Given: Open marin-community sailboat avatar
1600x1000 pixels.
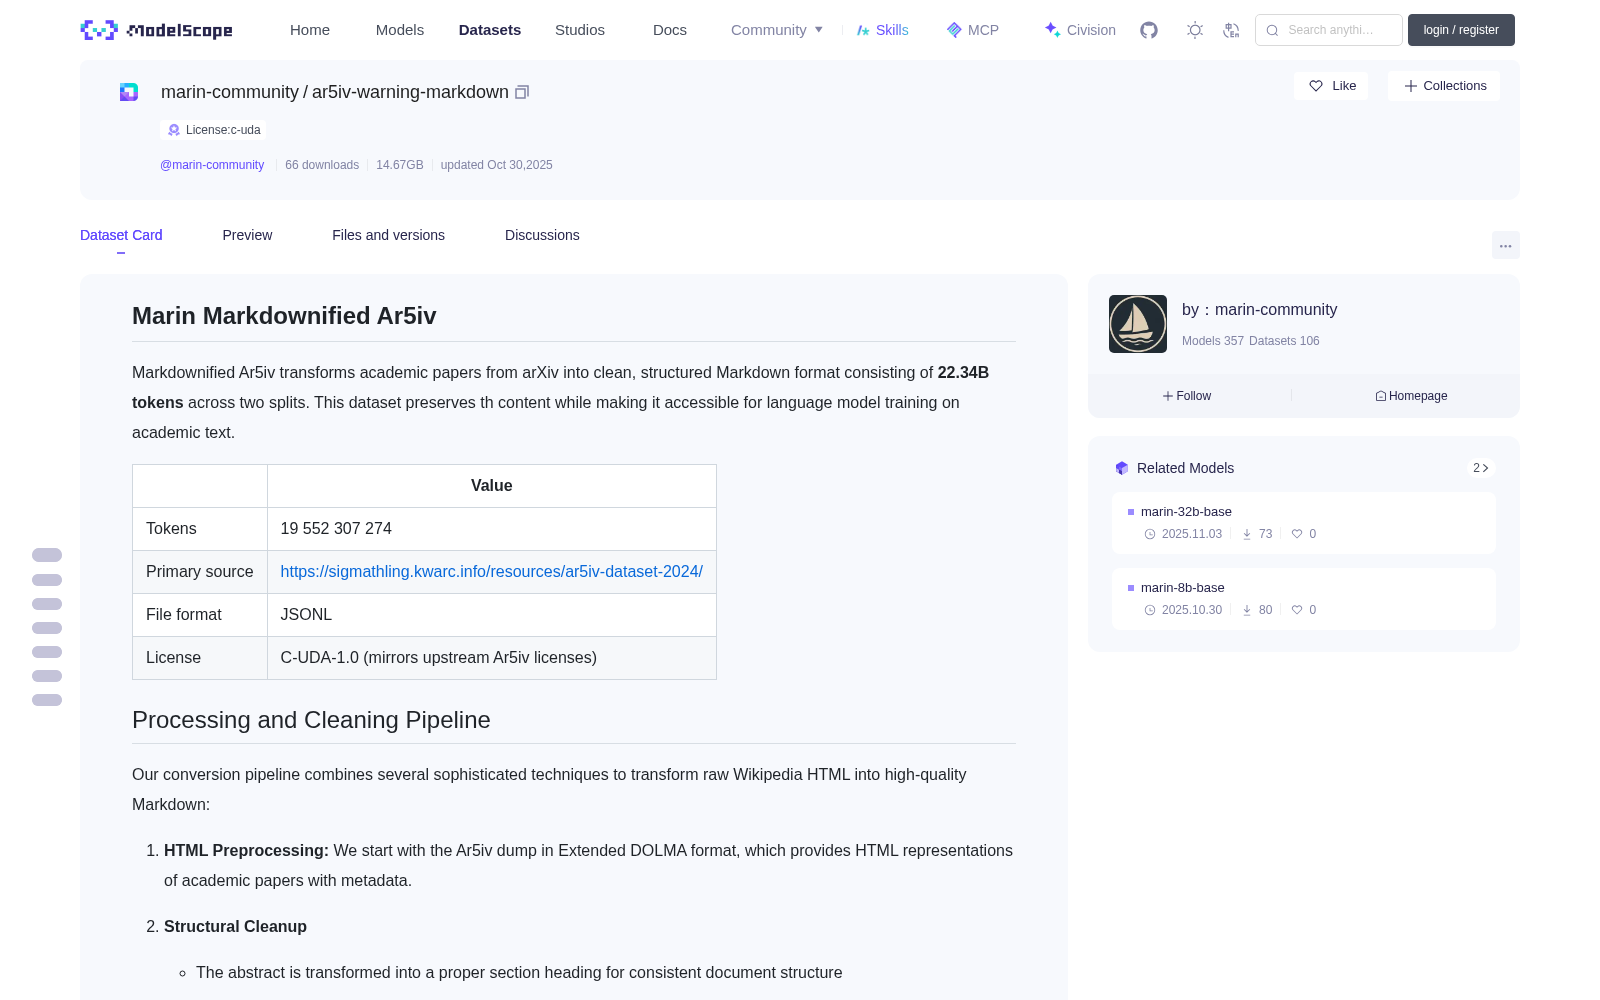Looking at the screenshot, I should (1138, 324).
